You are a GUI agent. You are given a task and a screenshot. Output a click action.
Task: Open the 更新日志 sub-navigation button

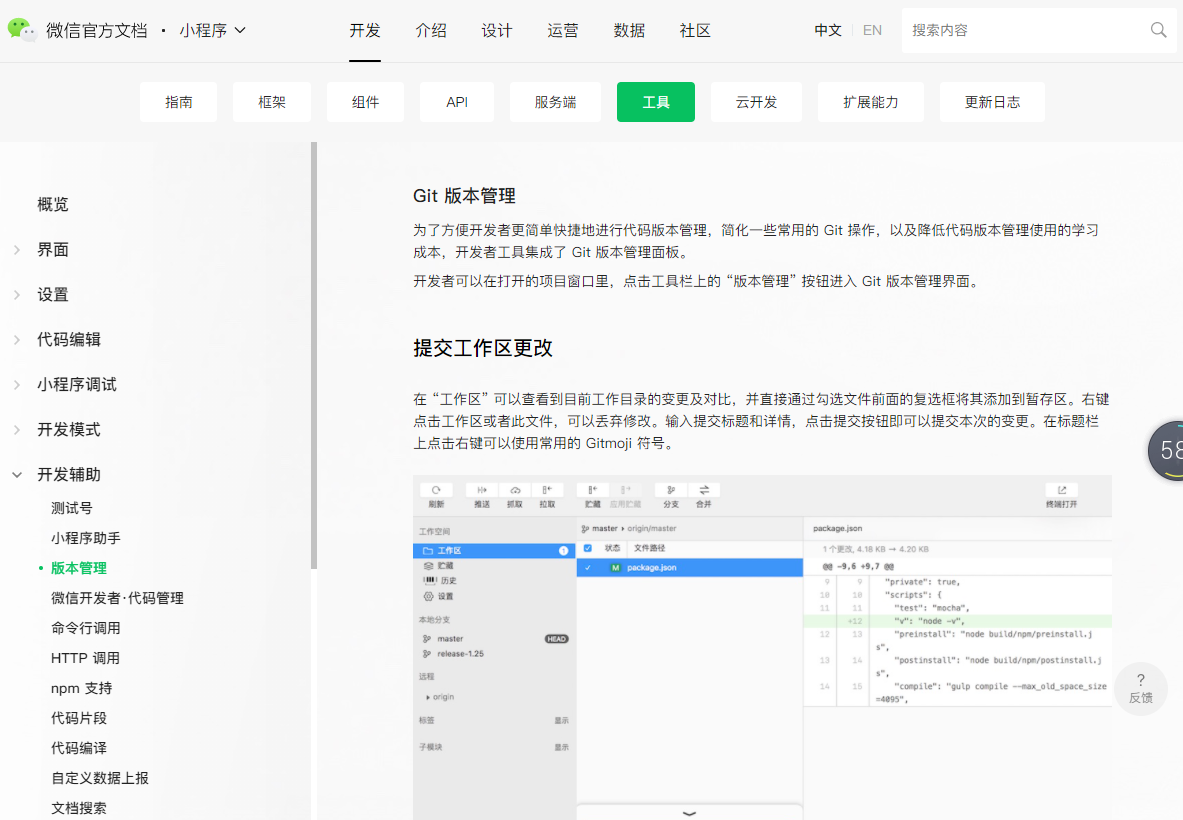coord(992,102)
